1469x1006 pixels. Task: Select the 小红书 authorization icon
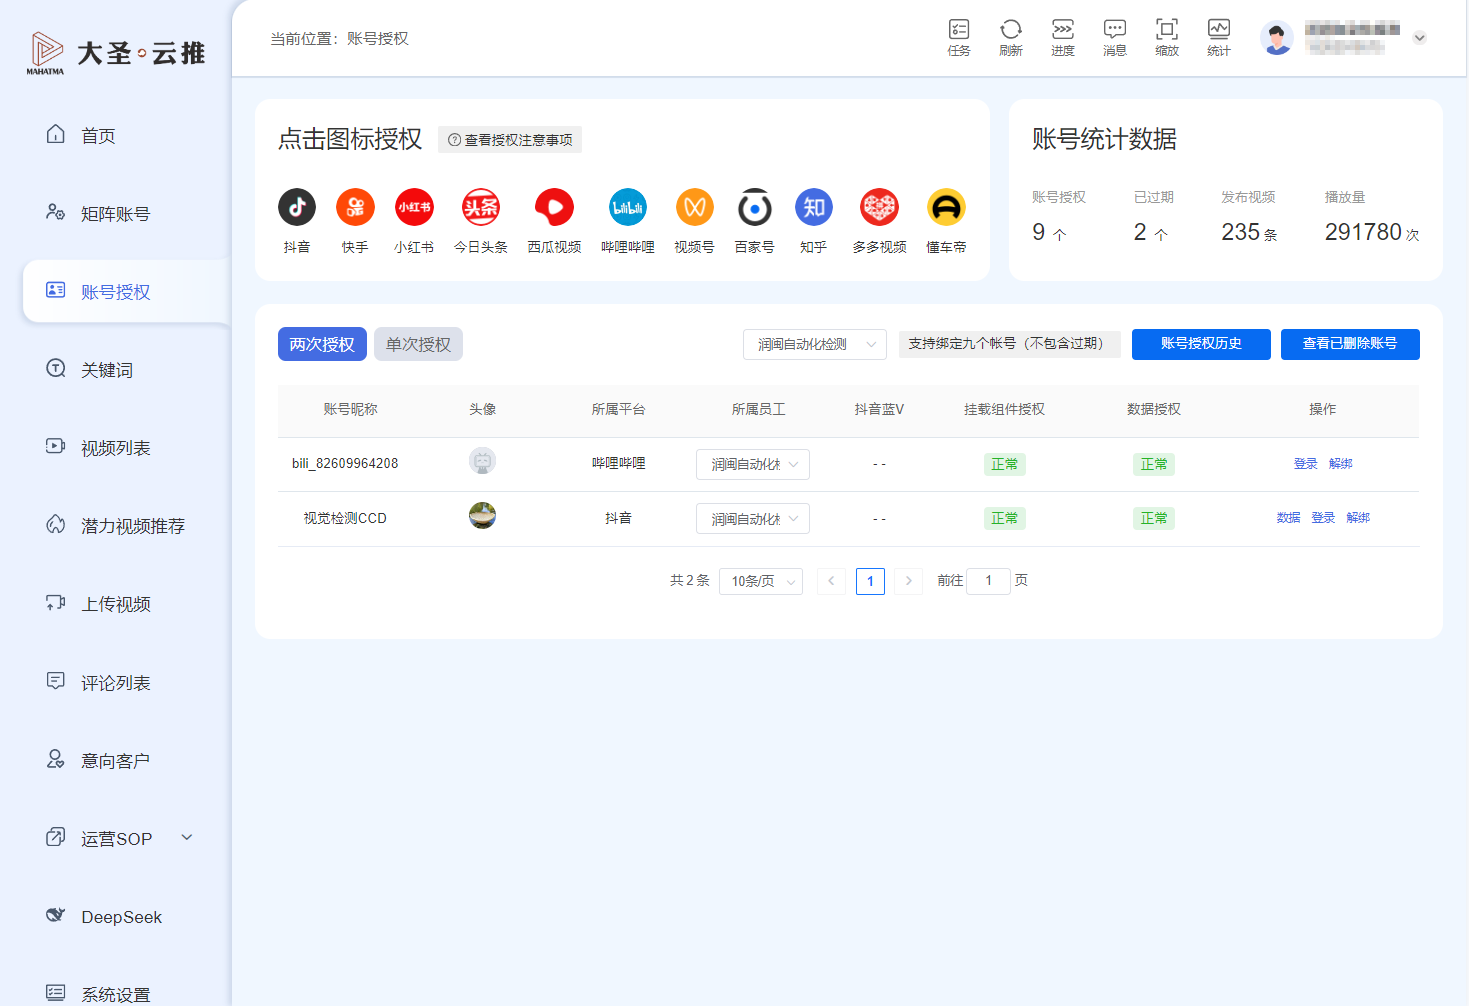coord(414,207)
